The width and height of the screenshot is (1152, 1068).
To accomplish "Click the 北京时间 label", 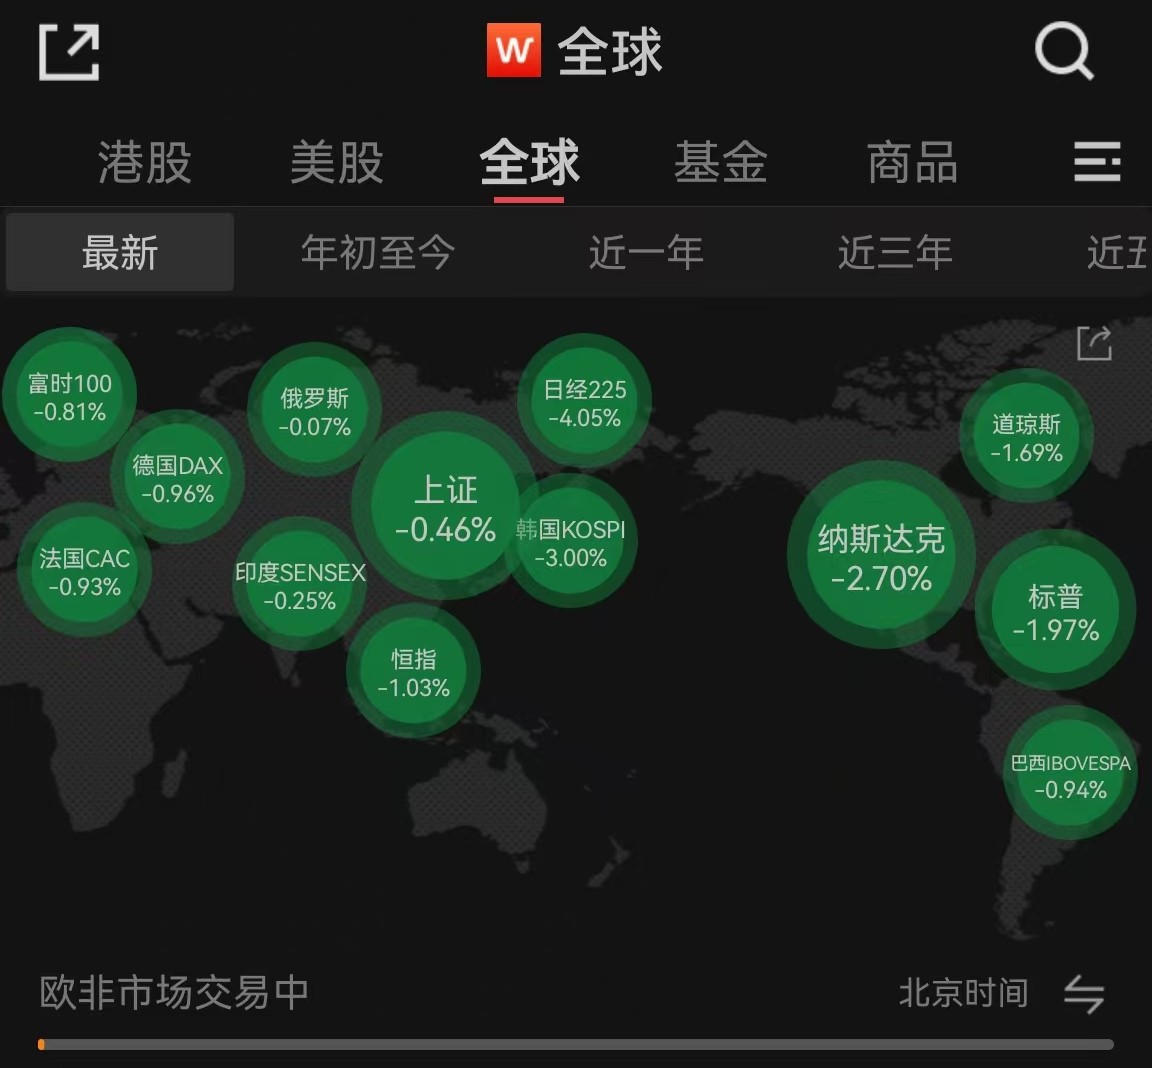I will pos(963,993).
